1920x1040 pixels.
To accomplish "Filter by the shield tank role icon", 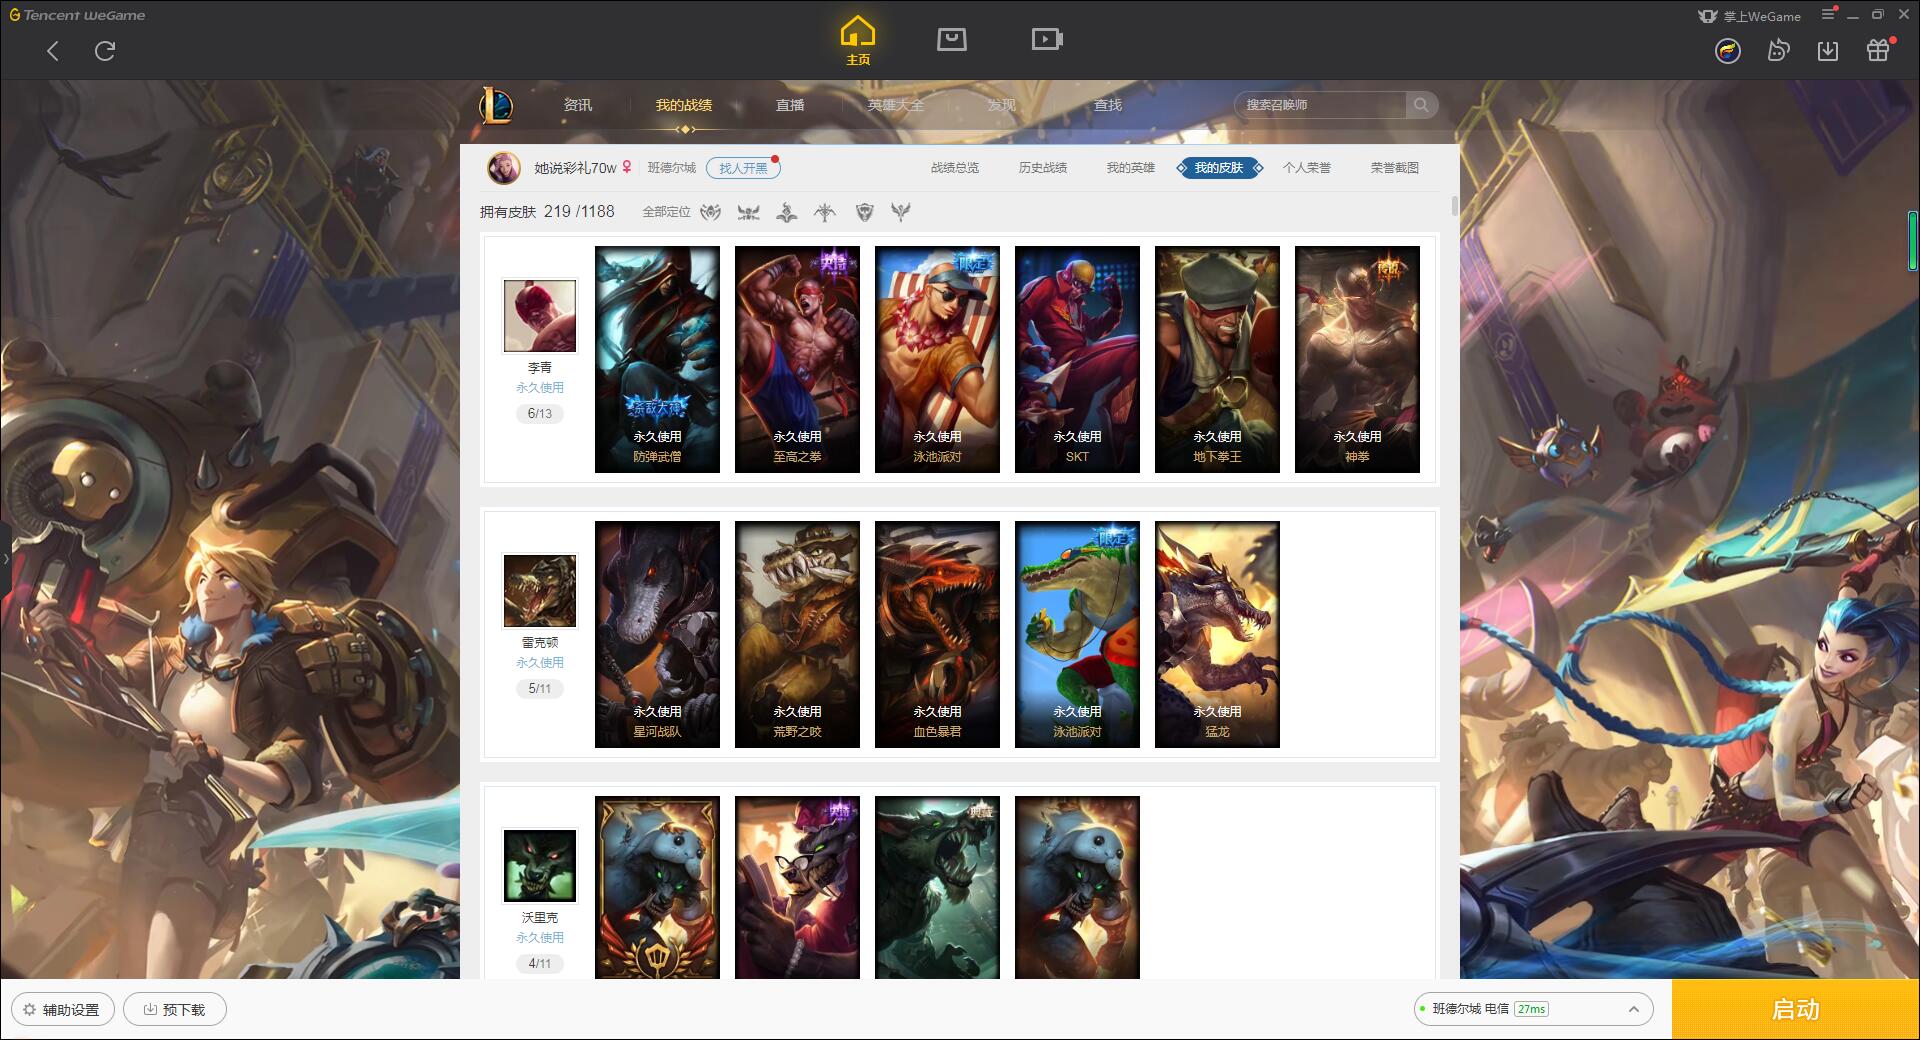I will coord(865,212).
